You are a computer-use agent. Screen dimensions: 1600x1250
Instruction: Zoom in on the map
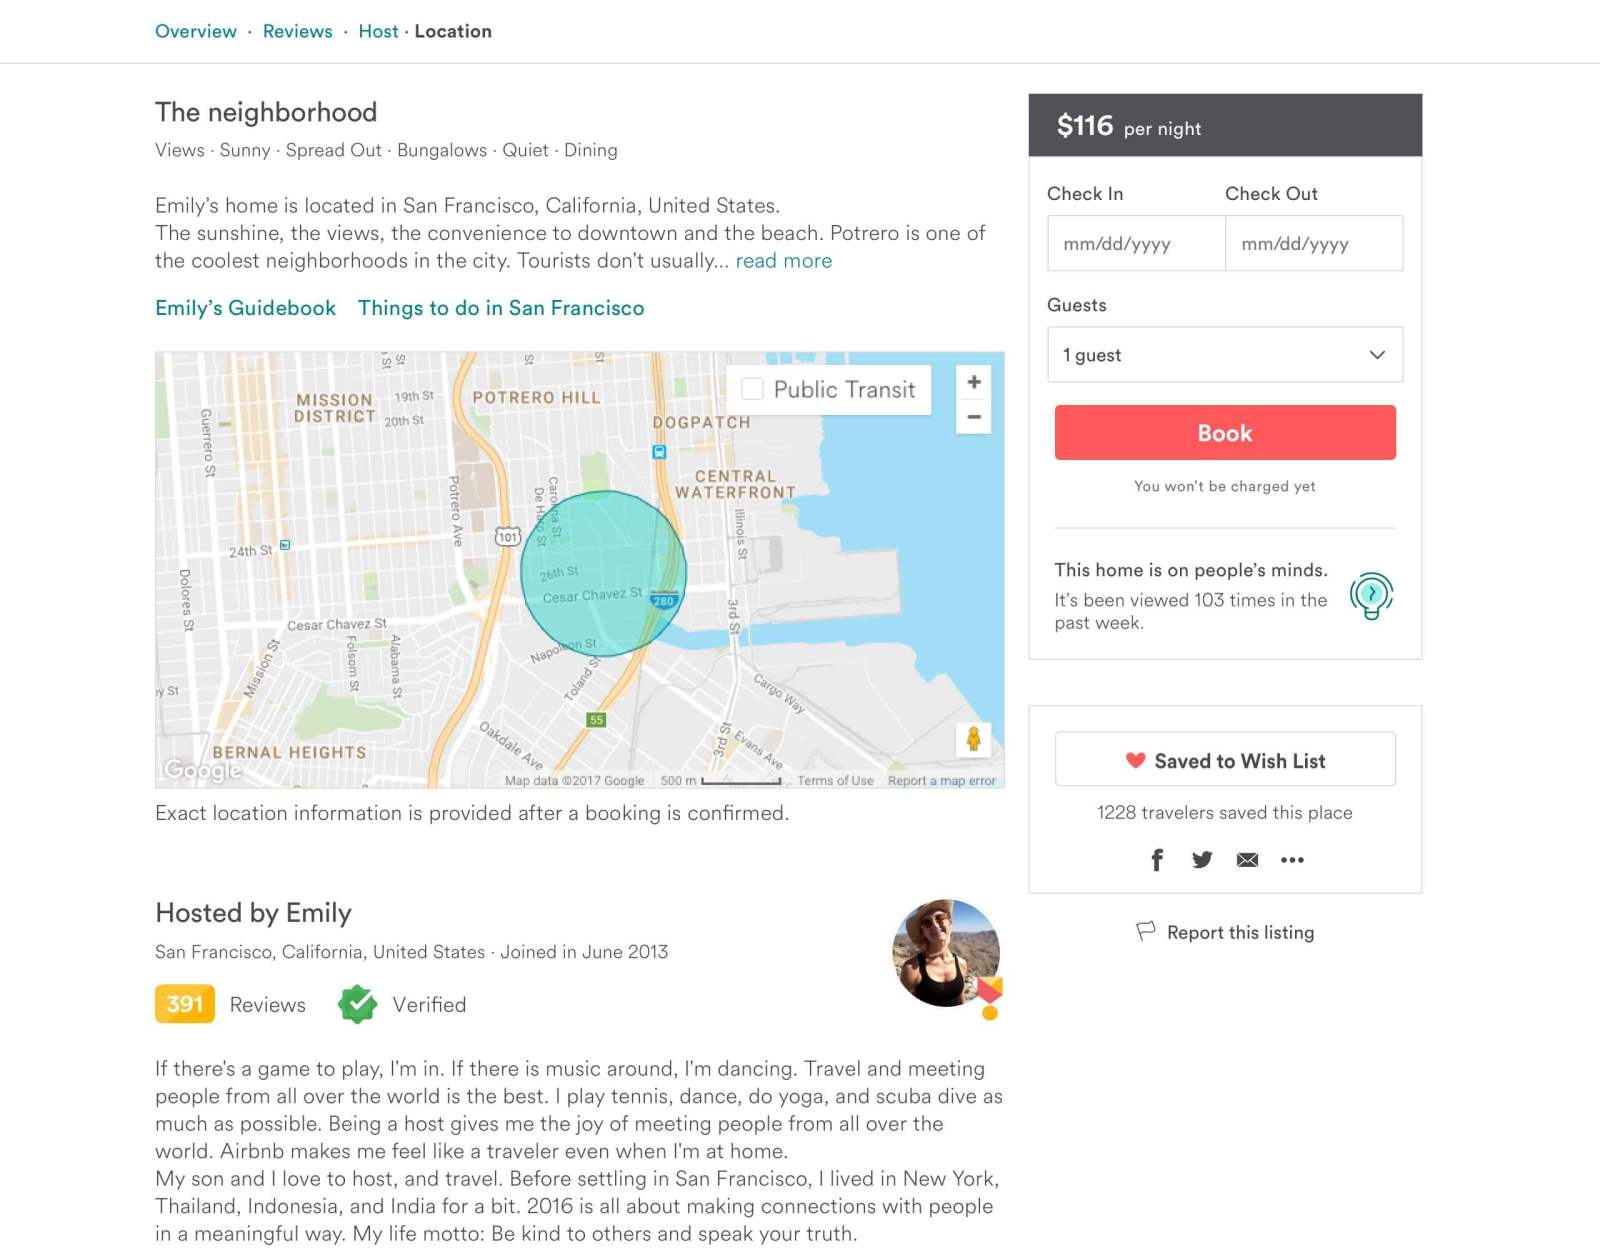(x=973, y=382)
